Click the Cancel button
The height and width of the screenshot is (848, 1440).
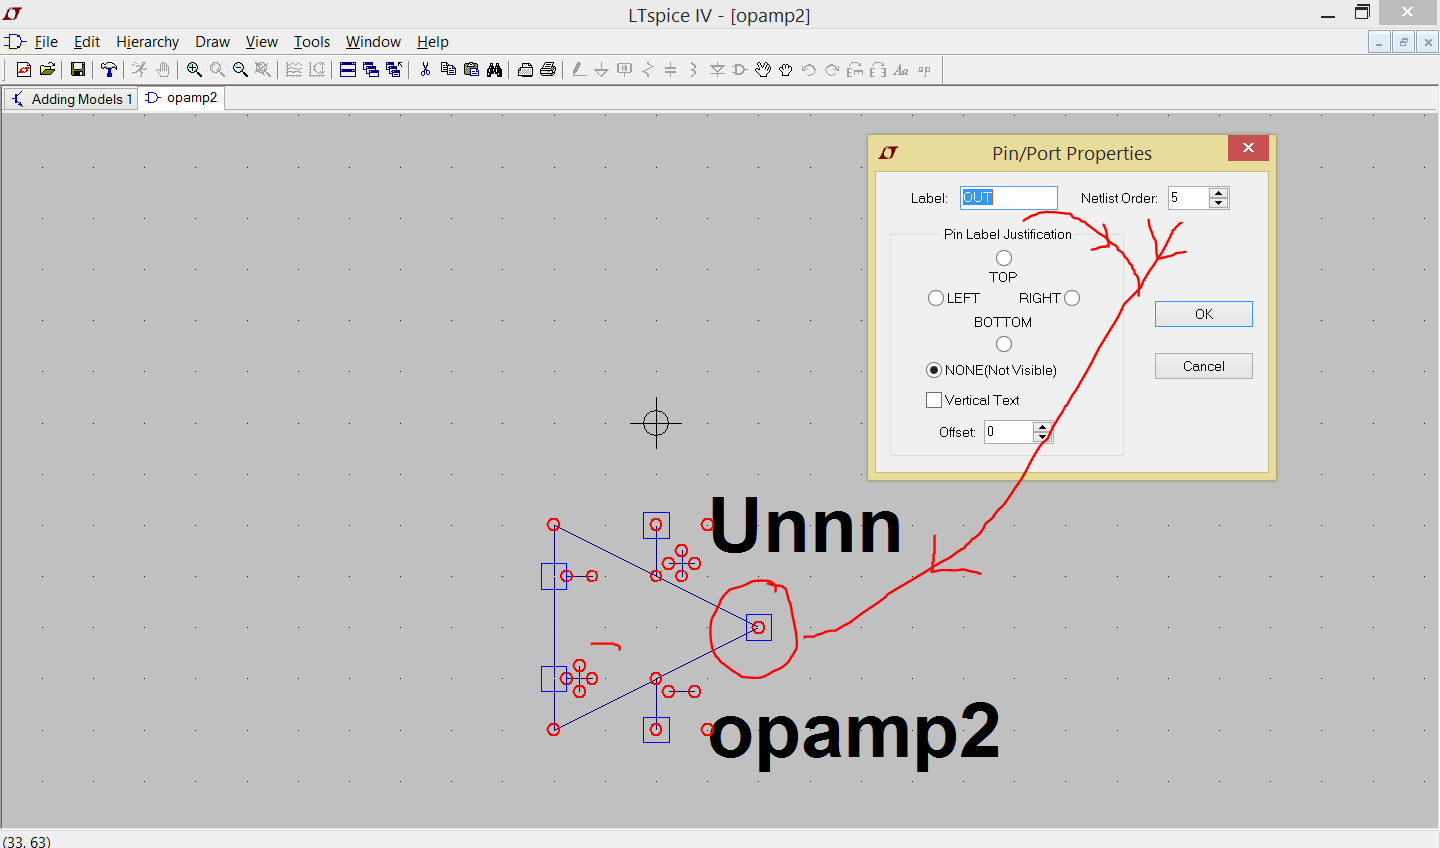click(1204, 366)
